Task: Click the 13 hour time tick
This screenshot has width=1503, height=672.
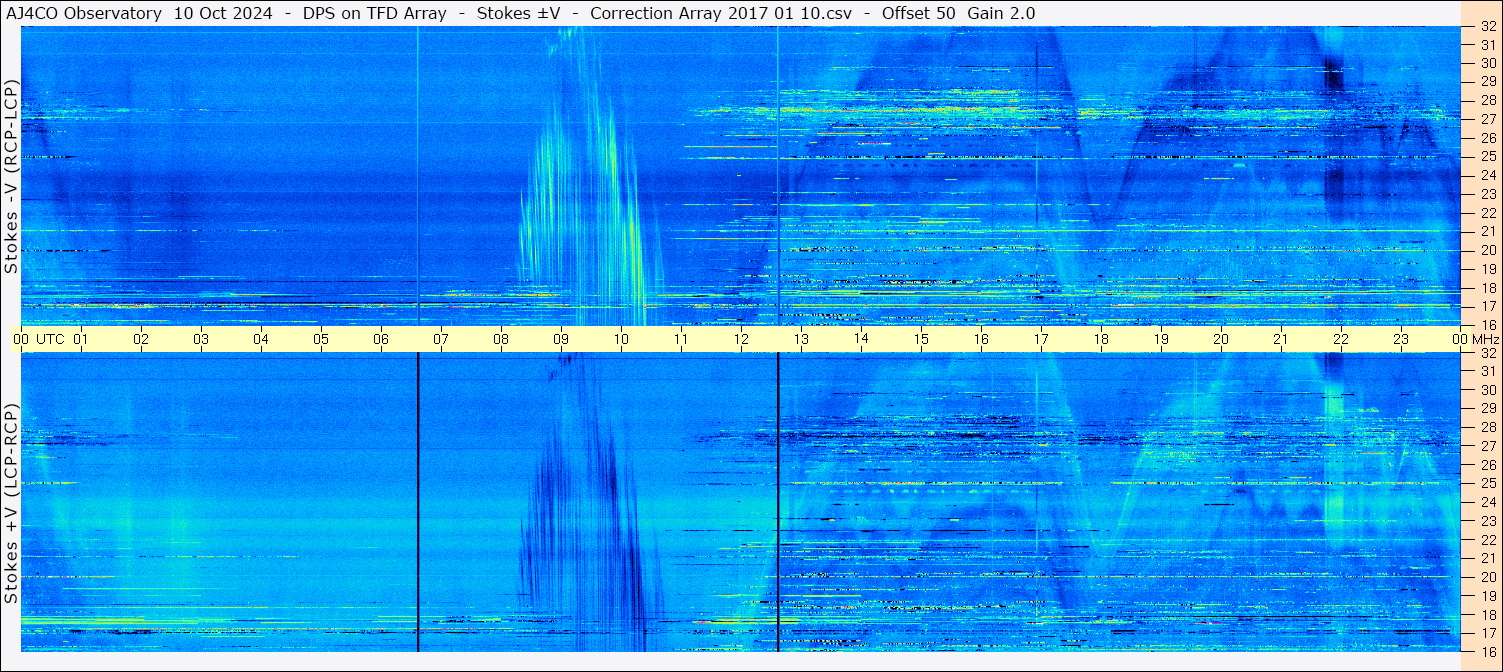Action: [801, 339]
